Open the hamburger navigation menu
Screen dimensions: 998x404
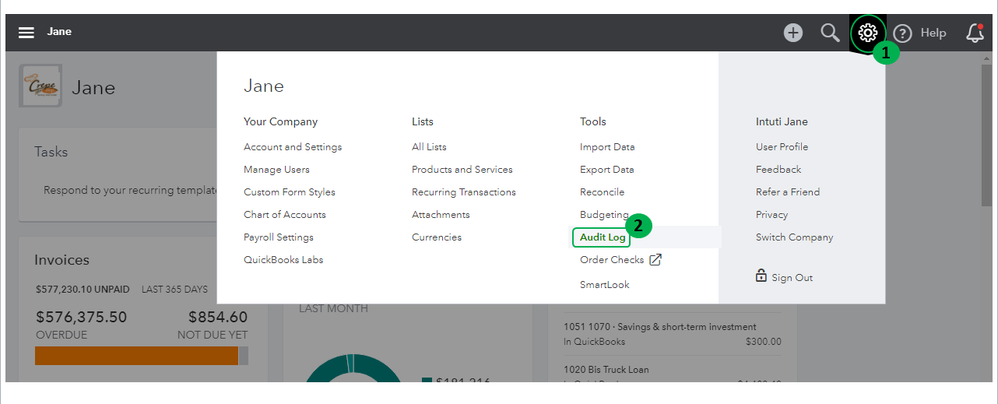[26, 32]
